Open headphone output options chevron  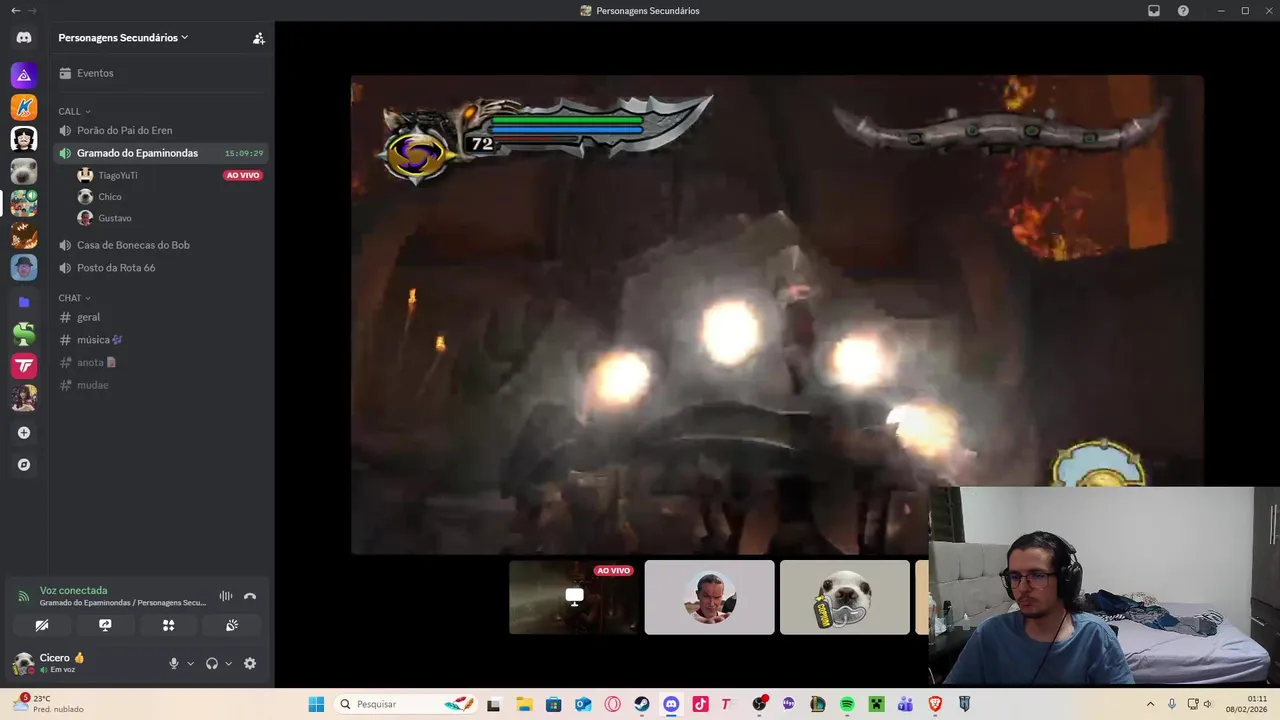pos(228,664)
